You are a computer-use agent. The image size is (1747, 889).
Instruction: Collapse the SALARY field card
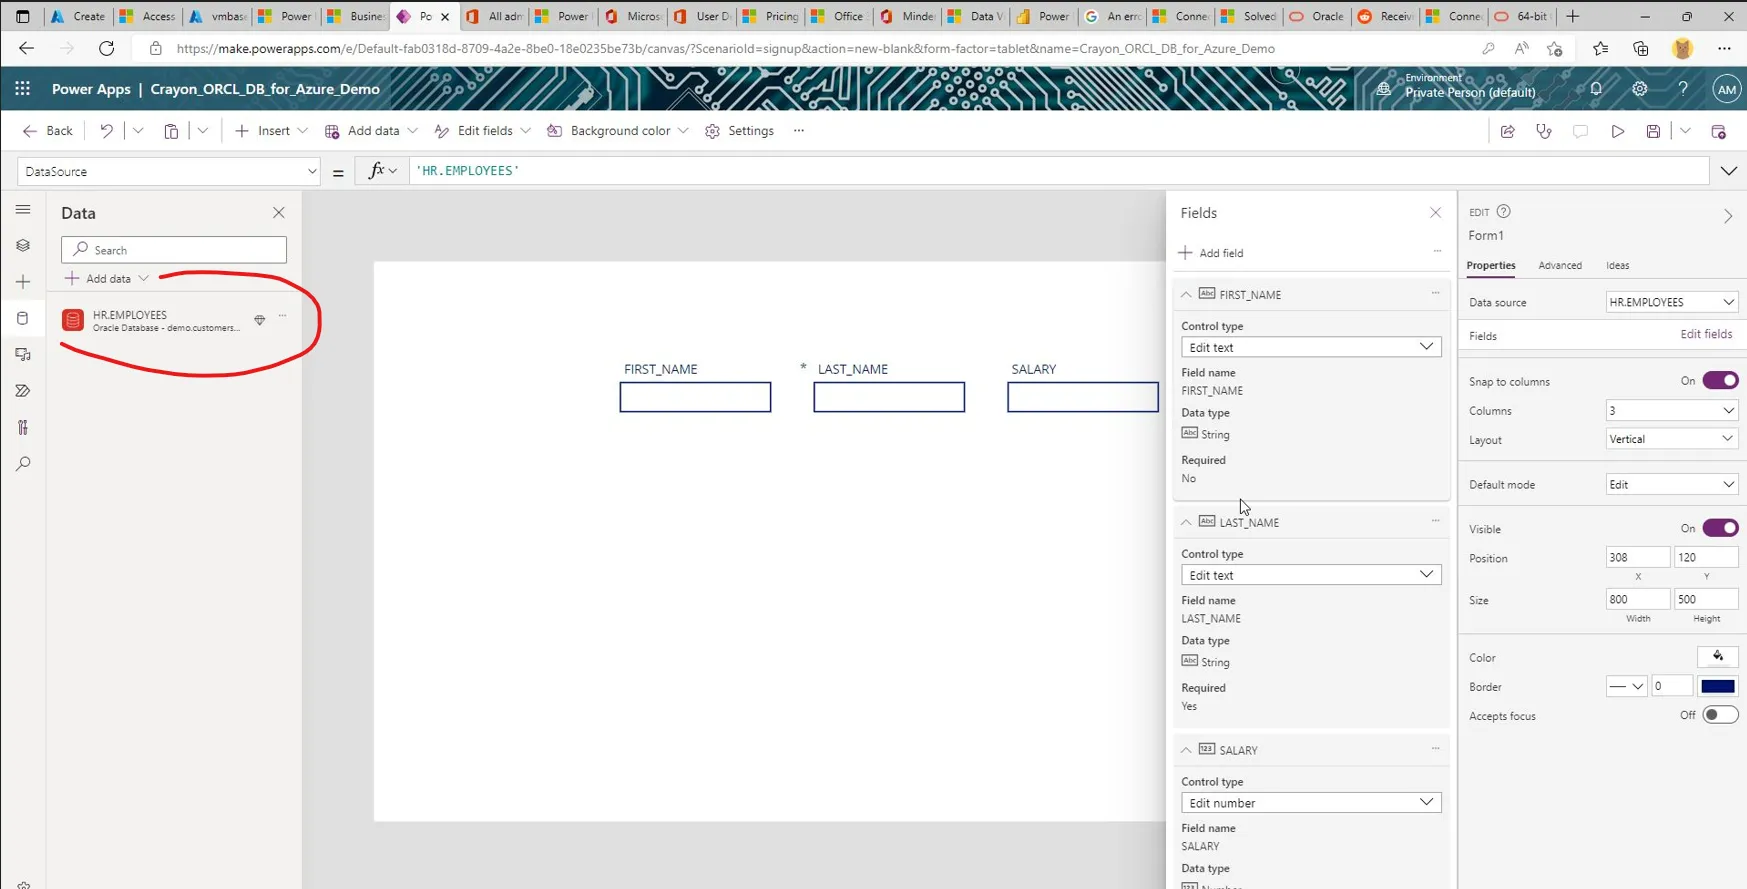[1186, 750]
